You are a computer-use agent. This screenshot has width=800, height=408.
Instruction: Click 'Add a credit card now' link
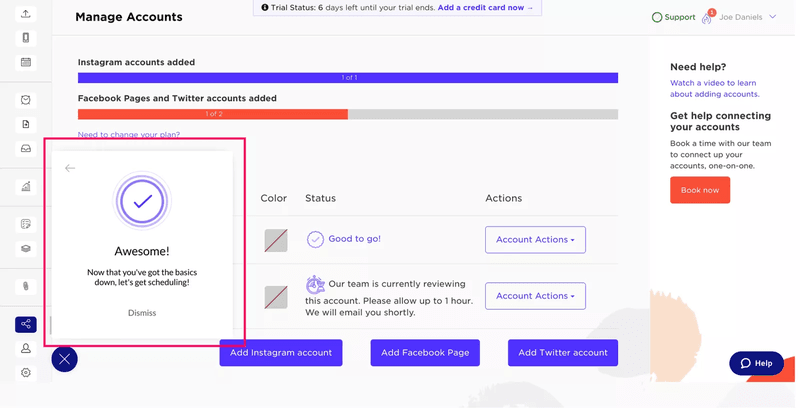coord(486,8)
